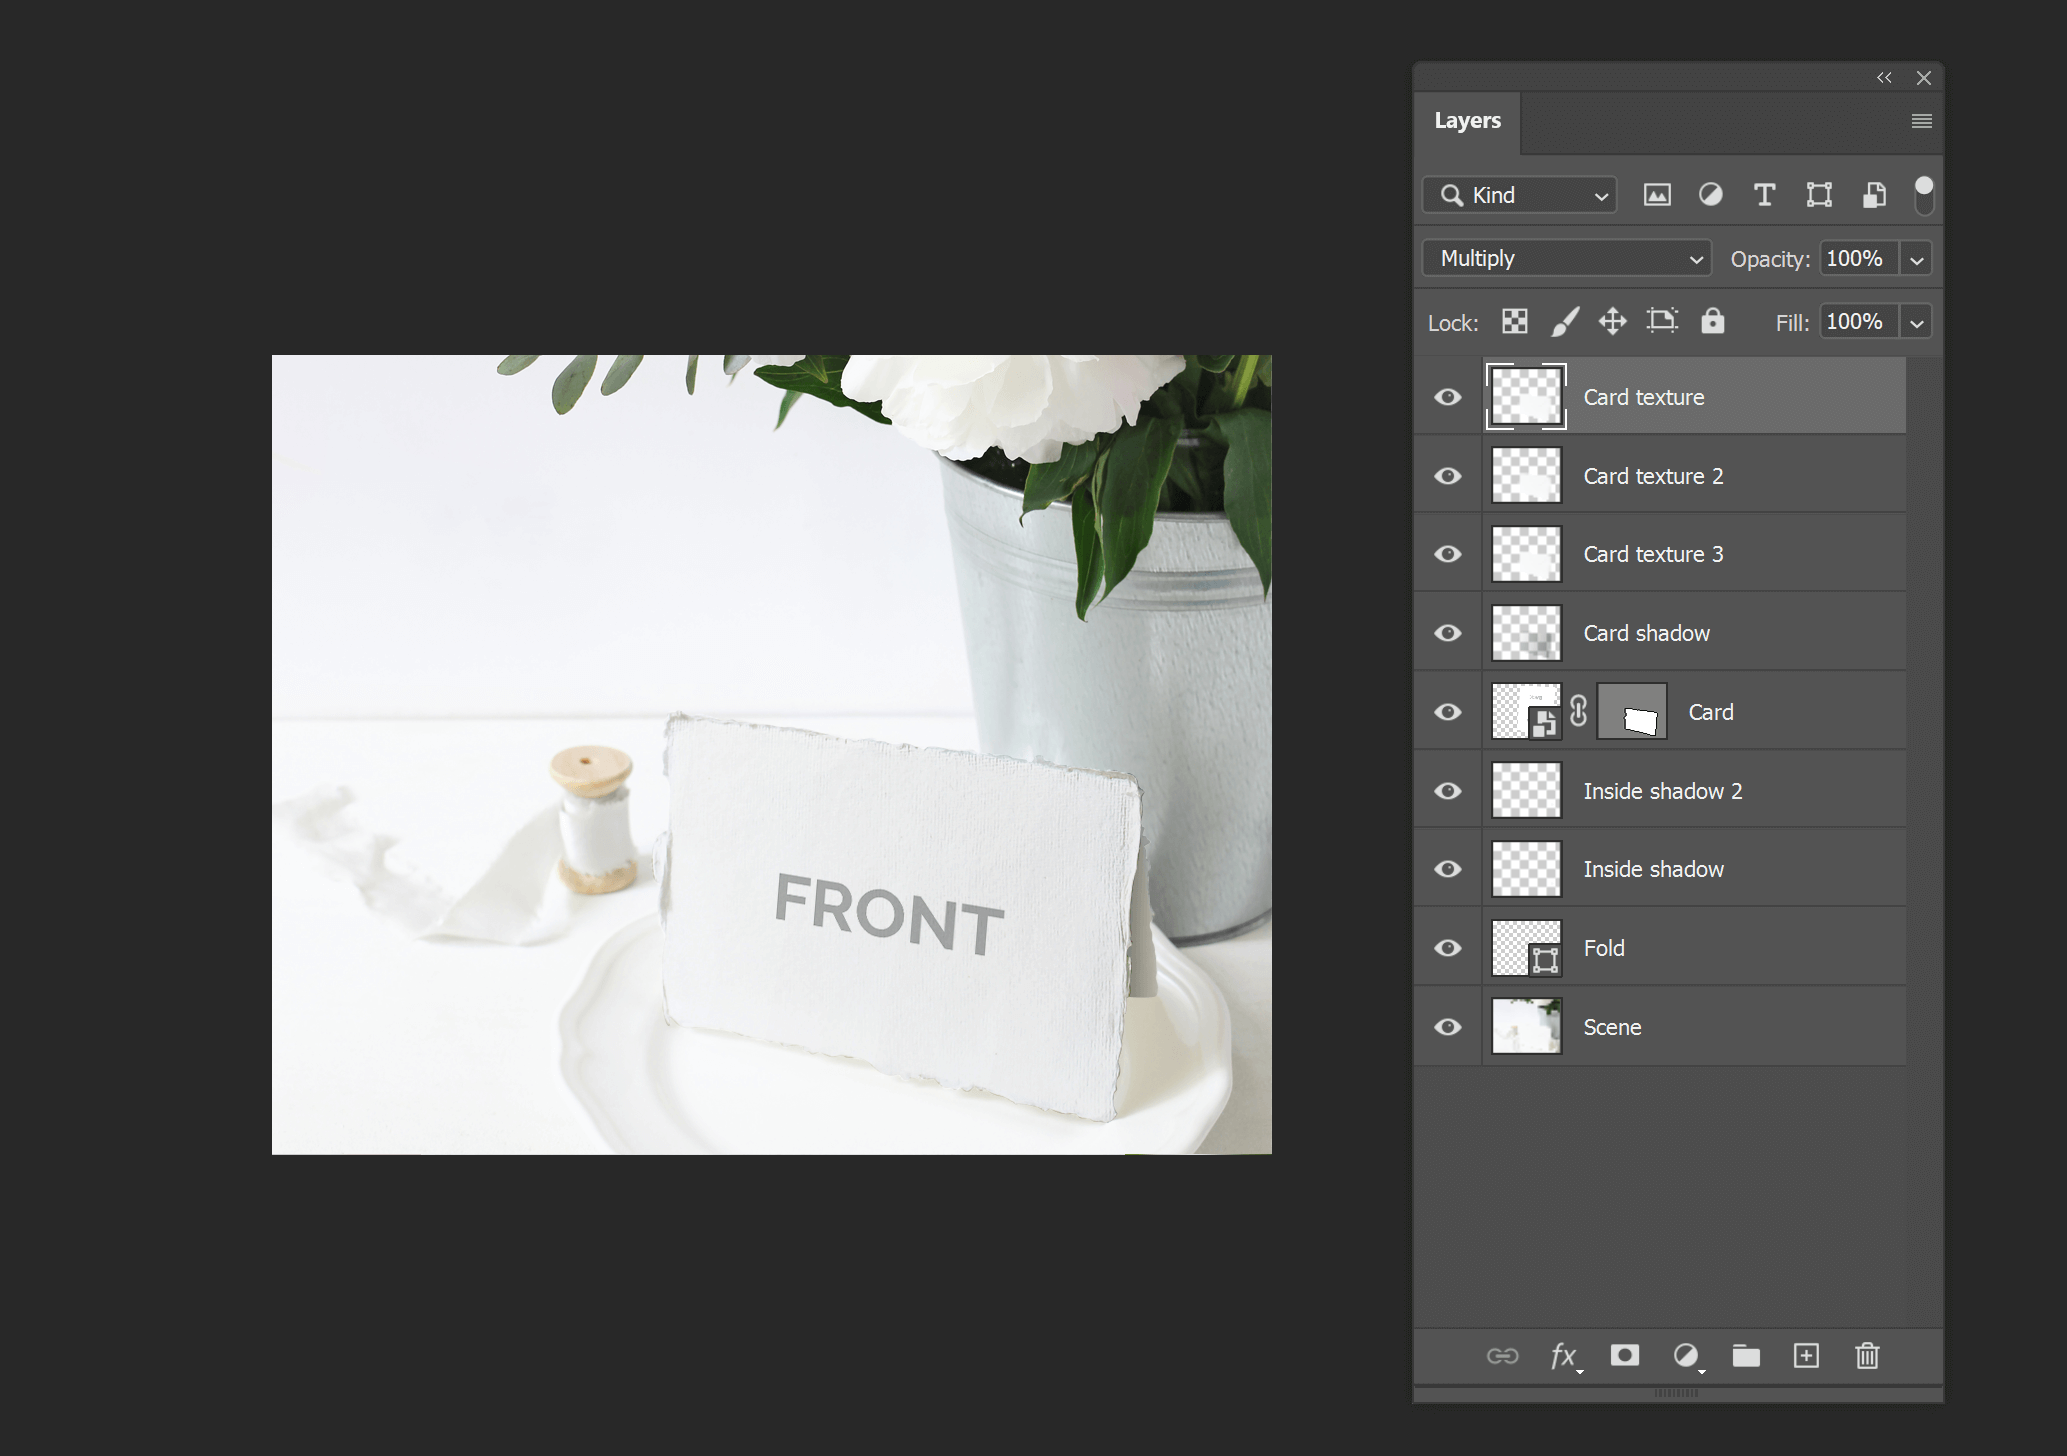This screenshot has width=2067, height=1456.
Task: Click the Add layer mask icon
Action: click(x=1624, y=1356)
